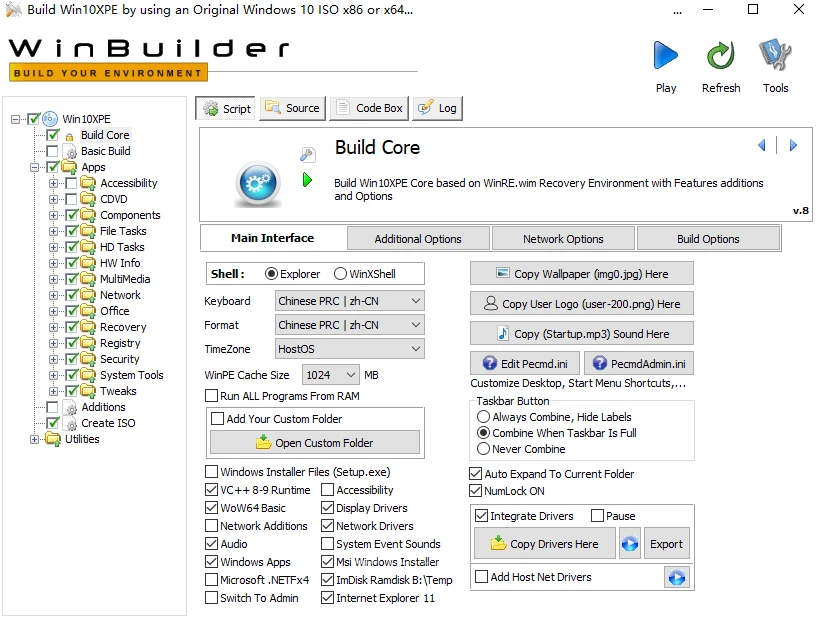Click the MultiMedia folder icon
Screen dimensions: 819x626
coord(88,279)
